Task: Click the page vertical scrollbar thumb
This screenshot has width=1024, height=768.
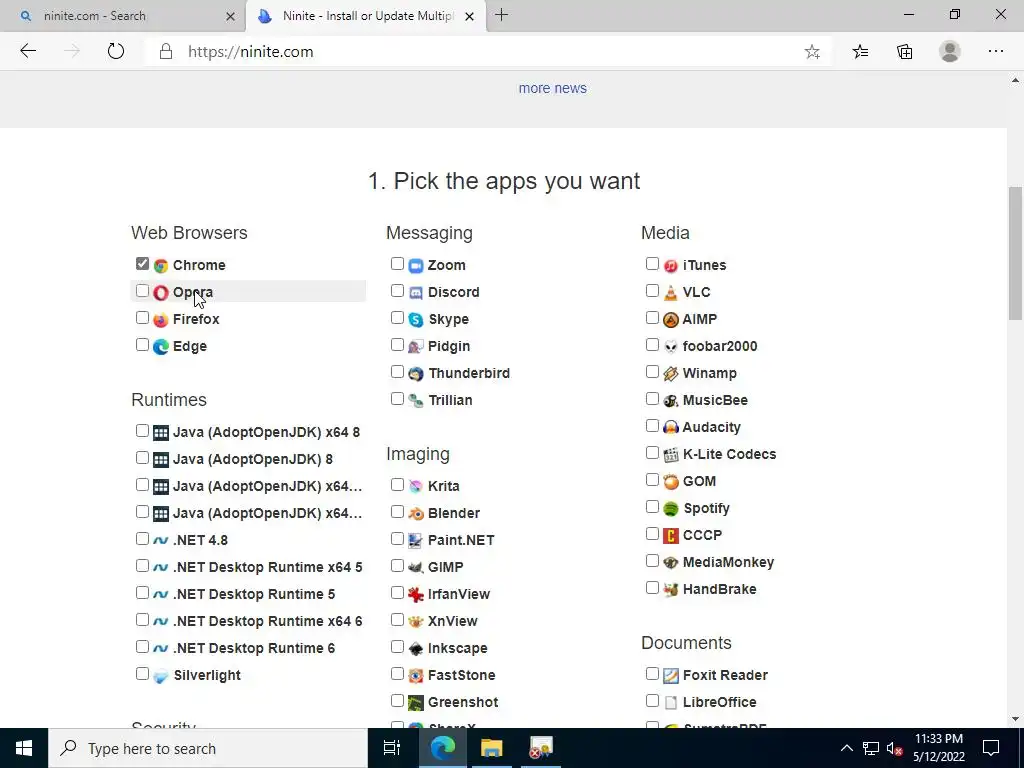Action: (1015, 253)
